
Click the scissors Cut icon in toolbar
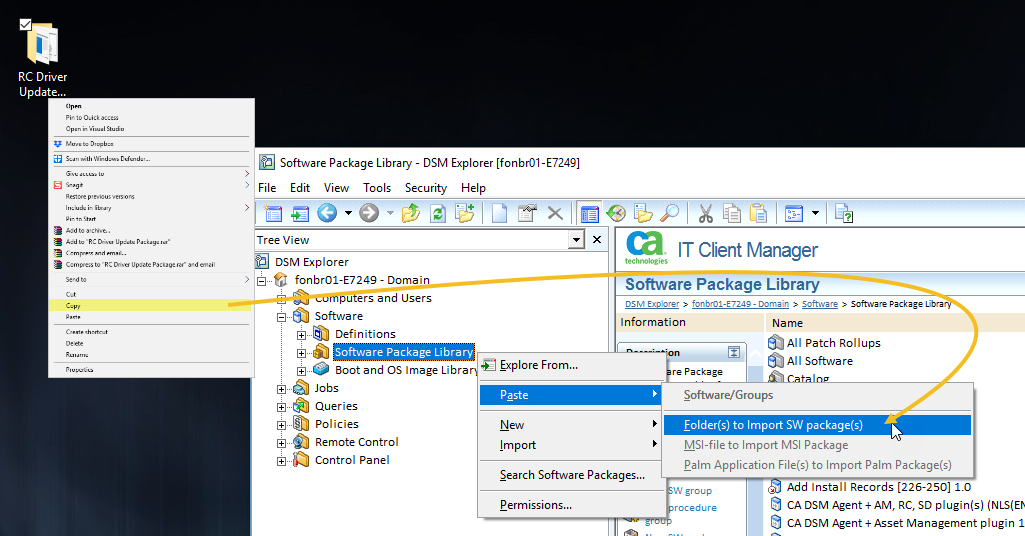pos(705,213)
